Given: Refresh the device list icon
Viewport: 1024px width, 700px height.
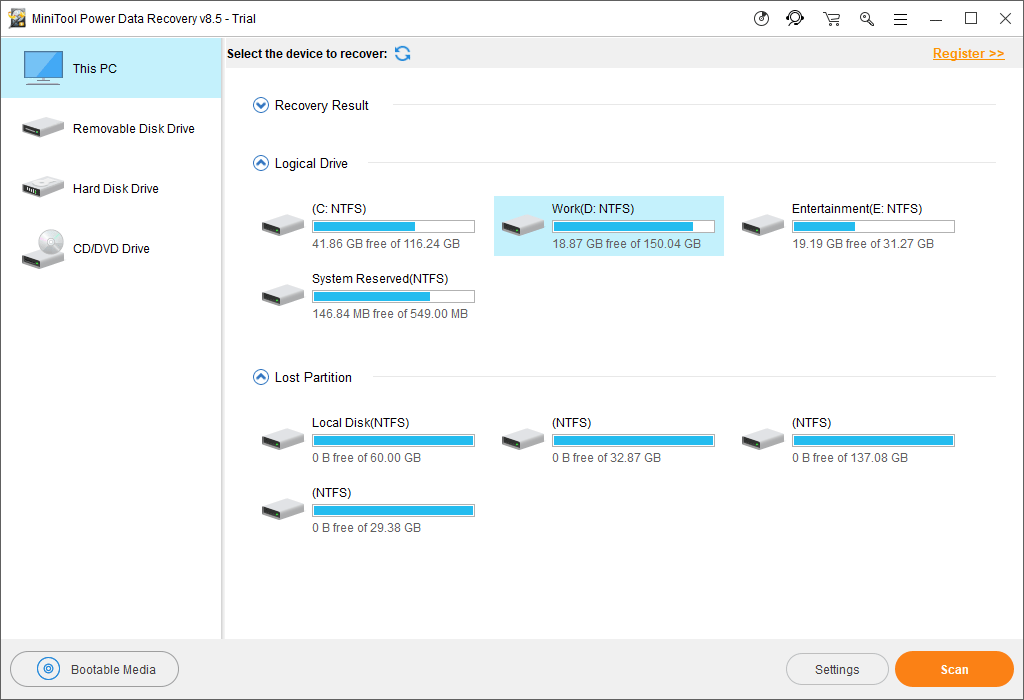Looking at the screenshot, I should 403,54.
